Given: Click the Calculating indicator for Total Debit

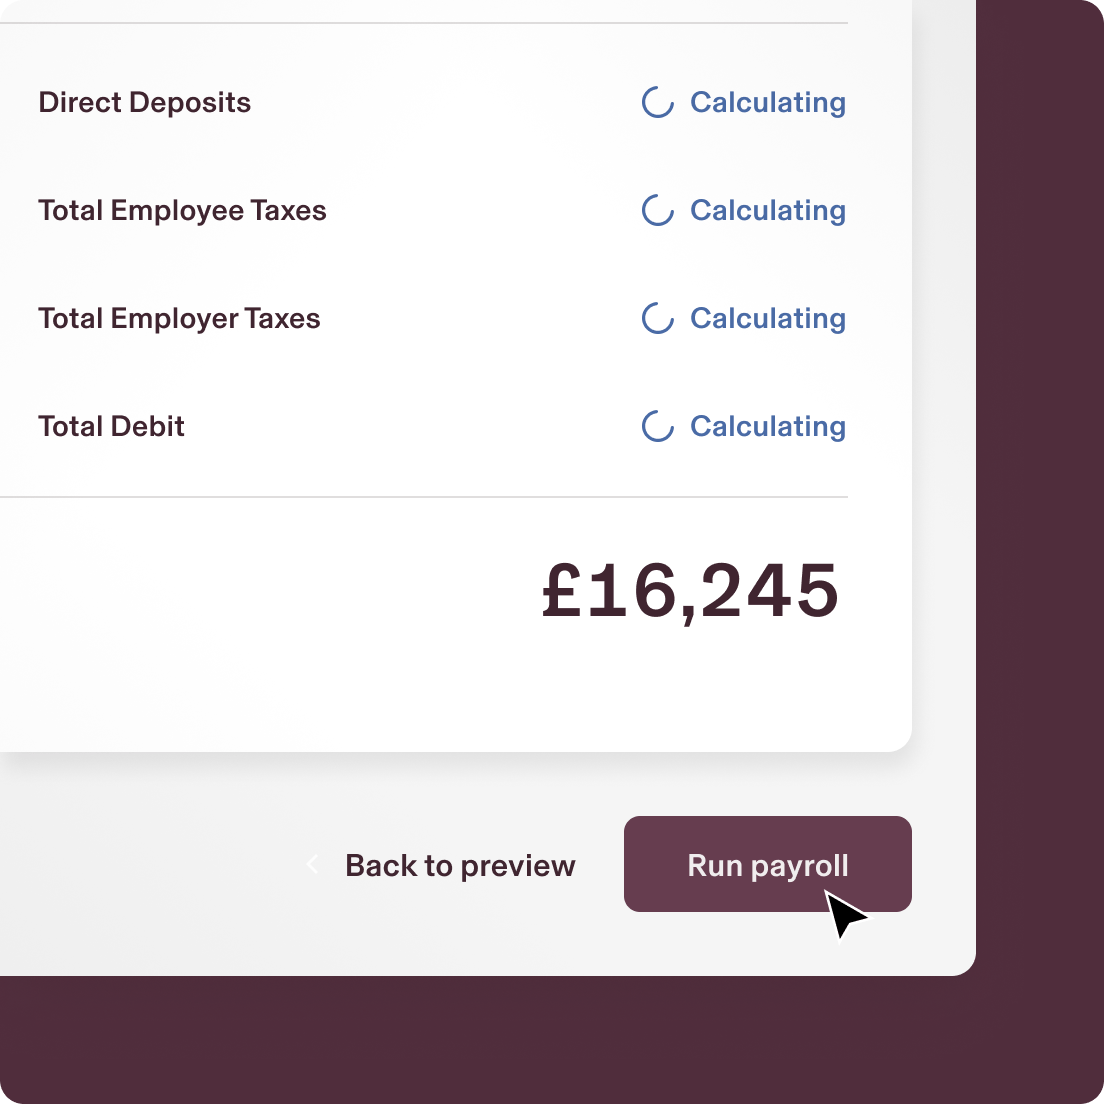Looking at the screenshot, I should [x=767, y=426].
